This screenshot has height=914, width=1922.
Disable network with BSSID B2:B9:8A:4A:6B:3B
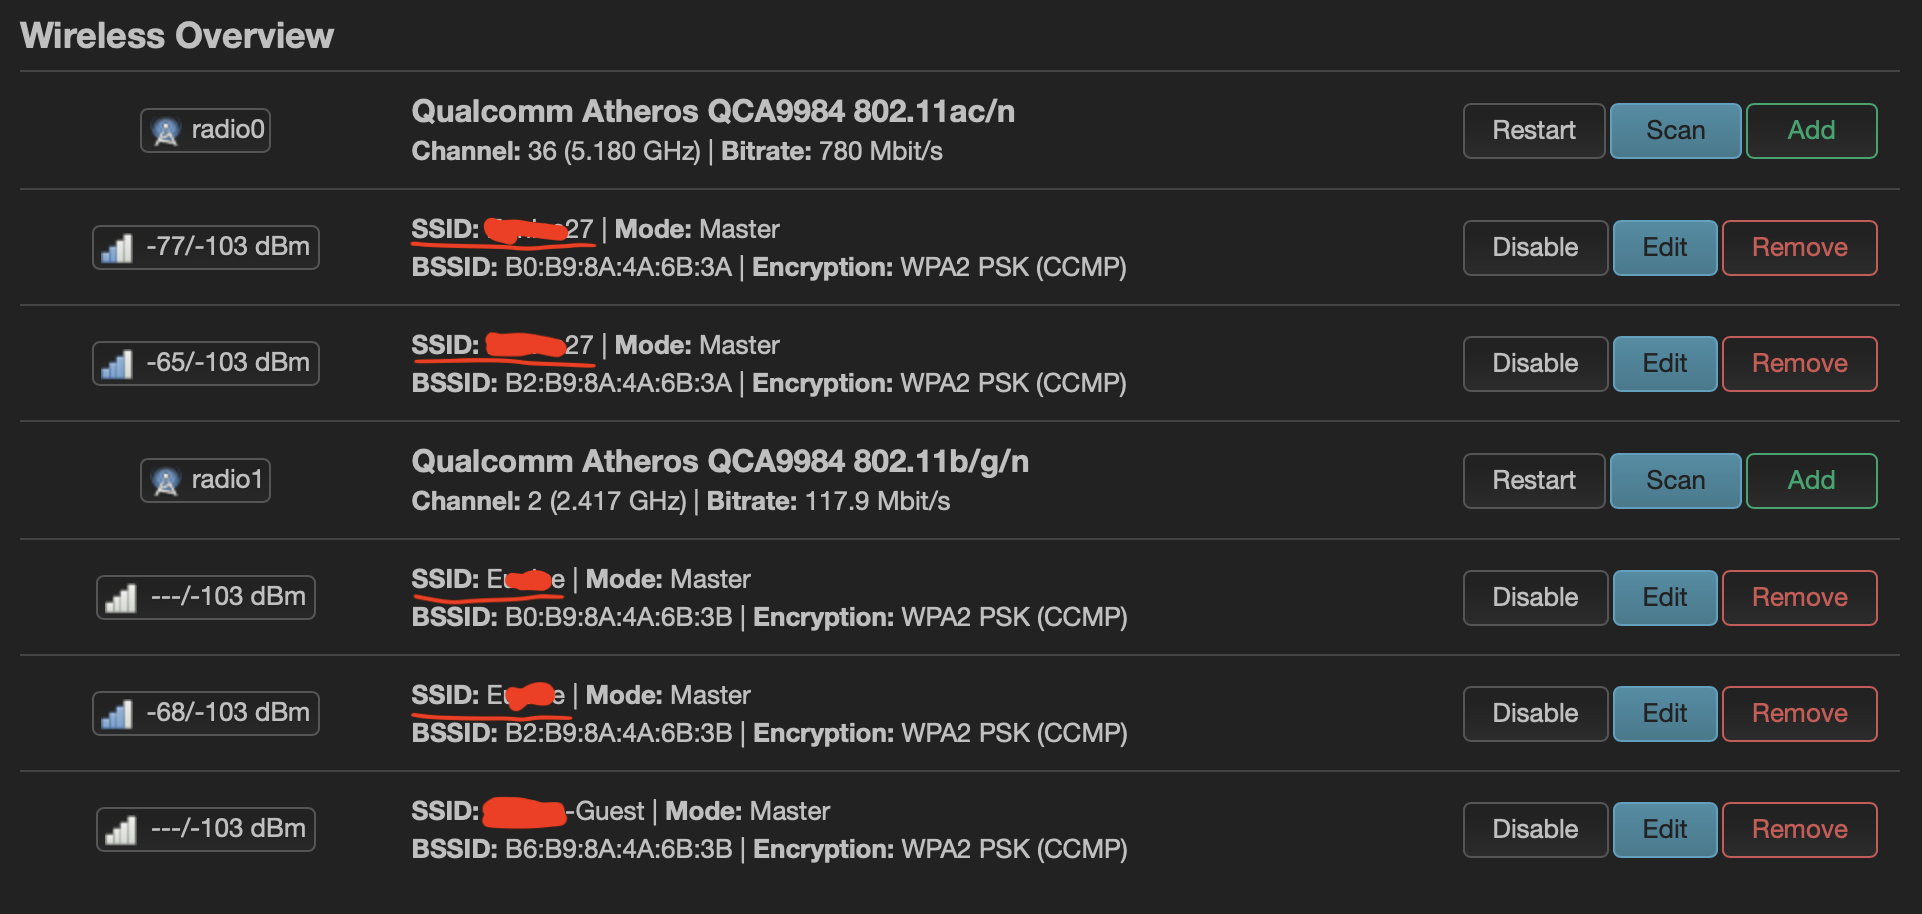click(x=1535, y=714)
